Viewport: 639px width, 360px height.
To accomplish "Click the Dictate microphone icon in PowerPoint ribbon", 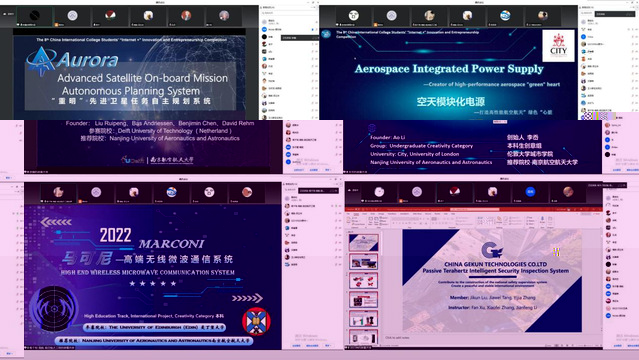I will tap(542, 220).
